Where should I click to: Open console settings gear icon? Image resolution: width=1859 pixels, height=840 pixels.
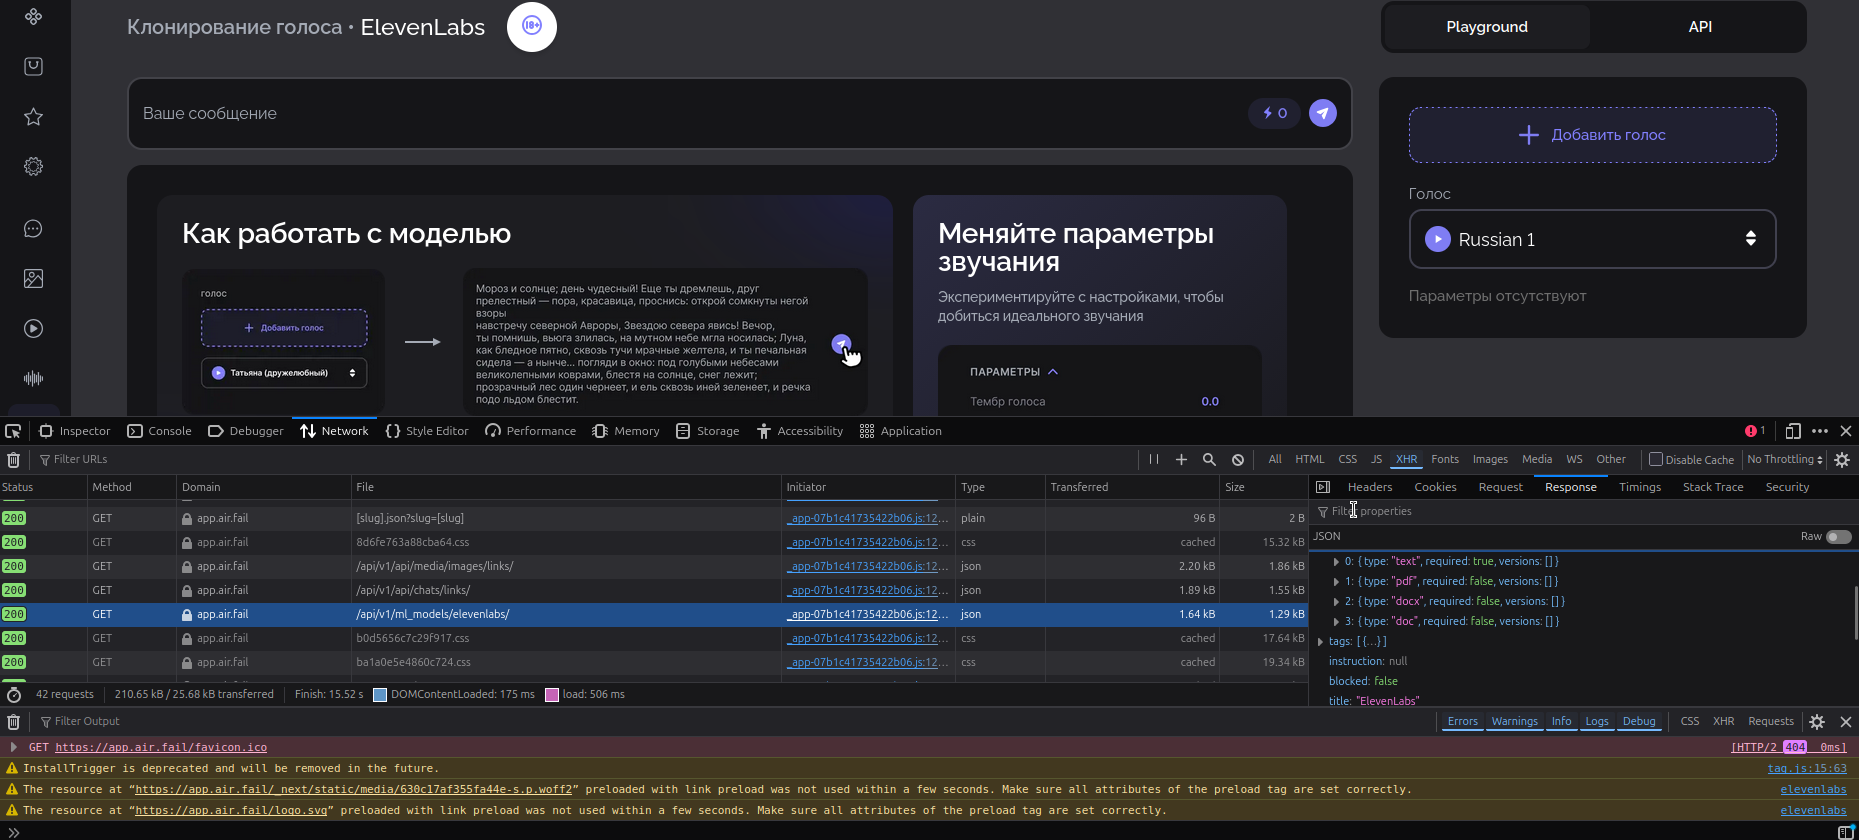1817,722
